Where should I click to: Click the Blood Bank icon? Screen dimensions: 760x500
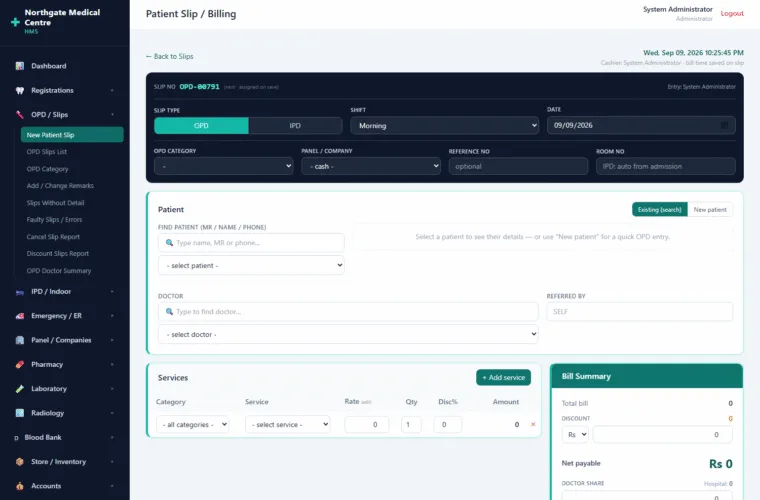pyautogui.click(x=16, y=438)
